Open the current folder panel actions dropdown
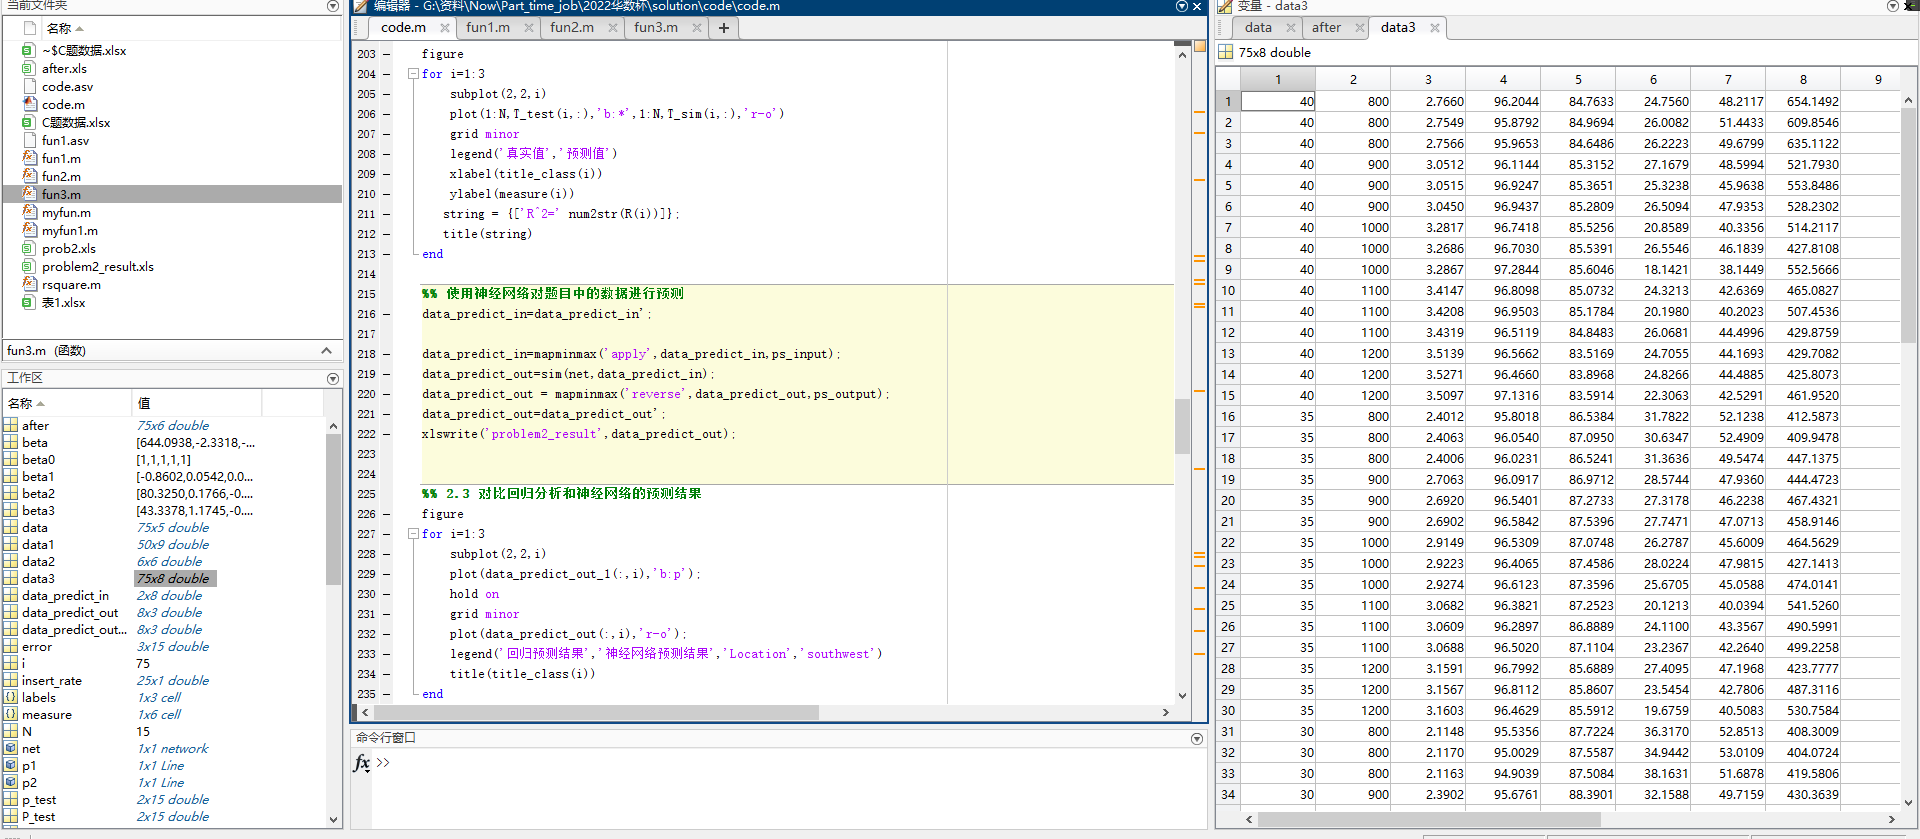The width and height of the screenshot is (1920, 839). [x=333, y=6]
